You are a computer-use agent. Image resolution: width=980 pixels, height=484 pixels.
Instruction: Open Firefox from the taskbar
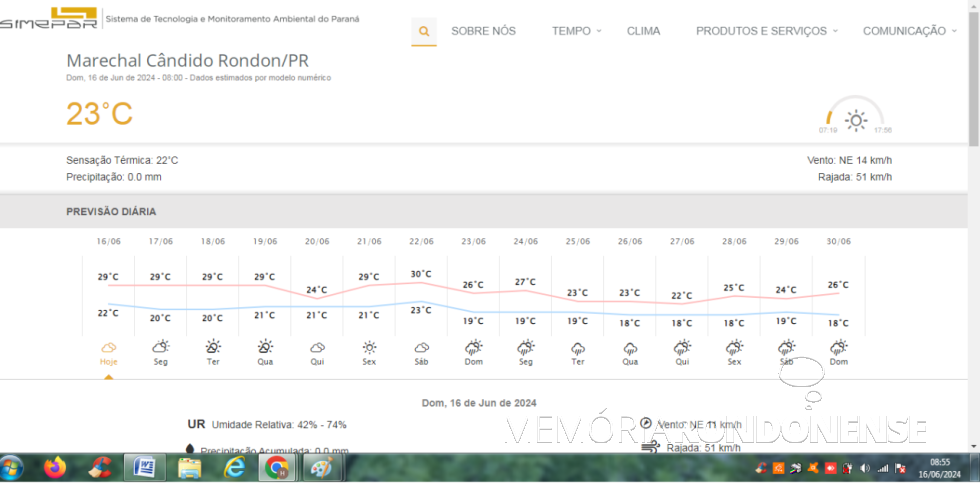tap(55, 467)
